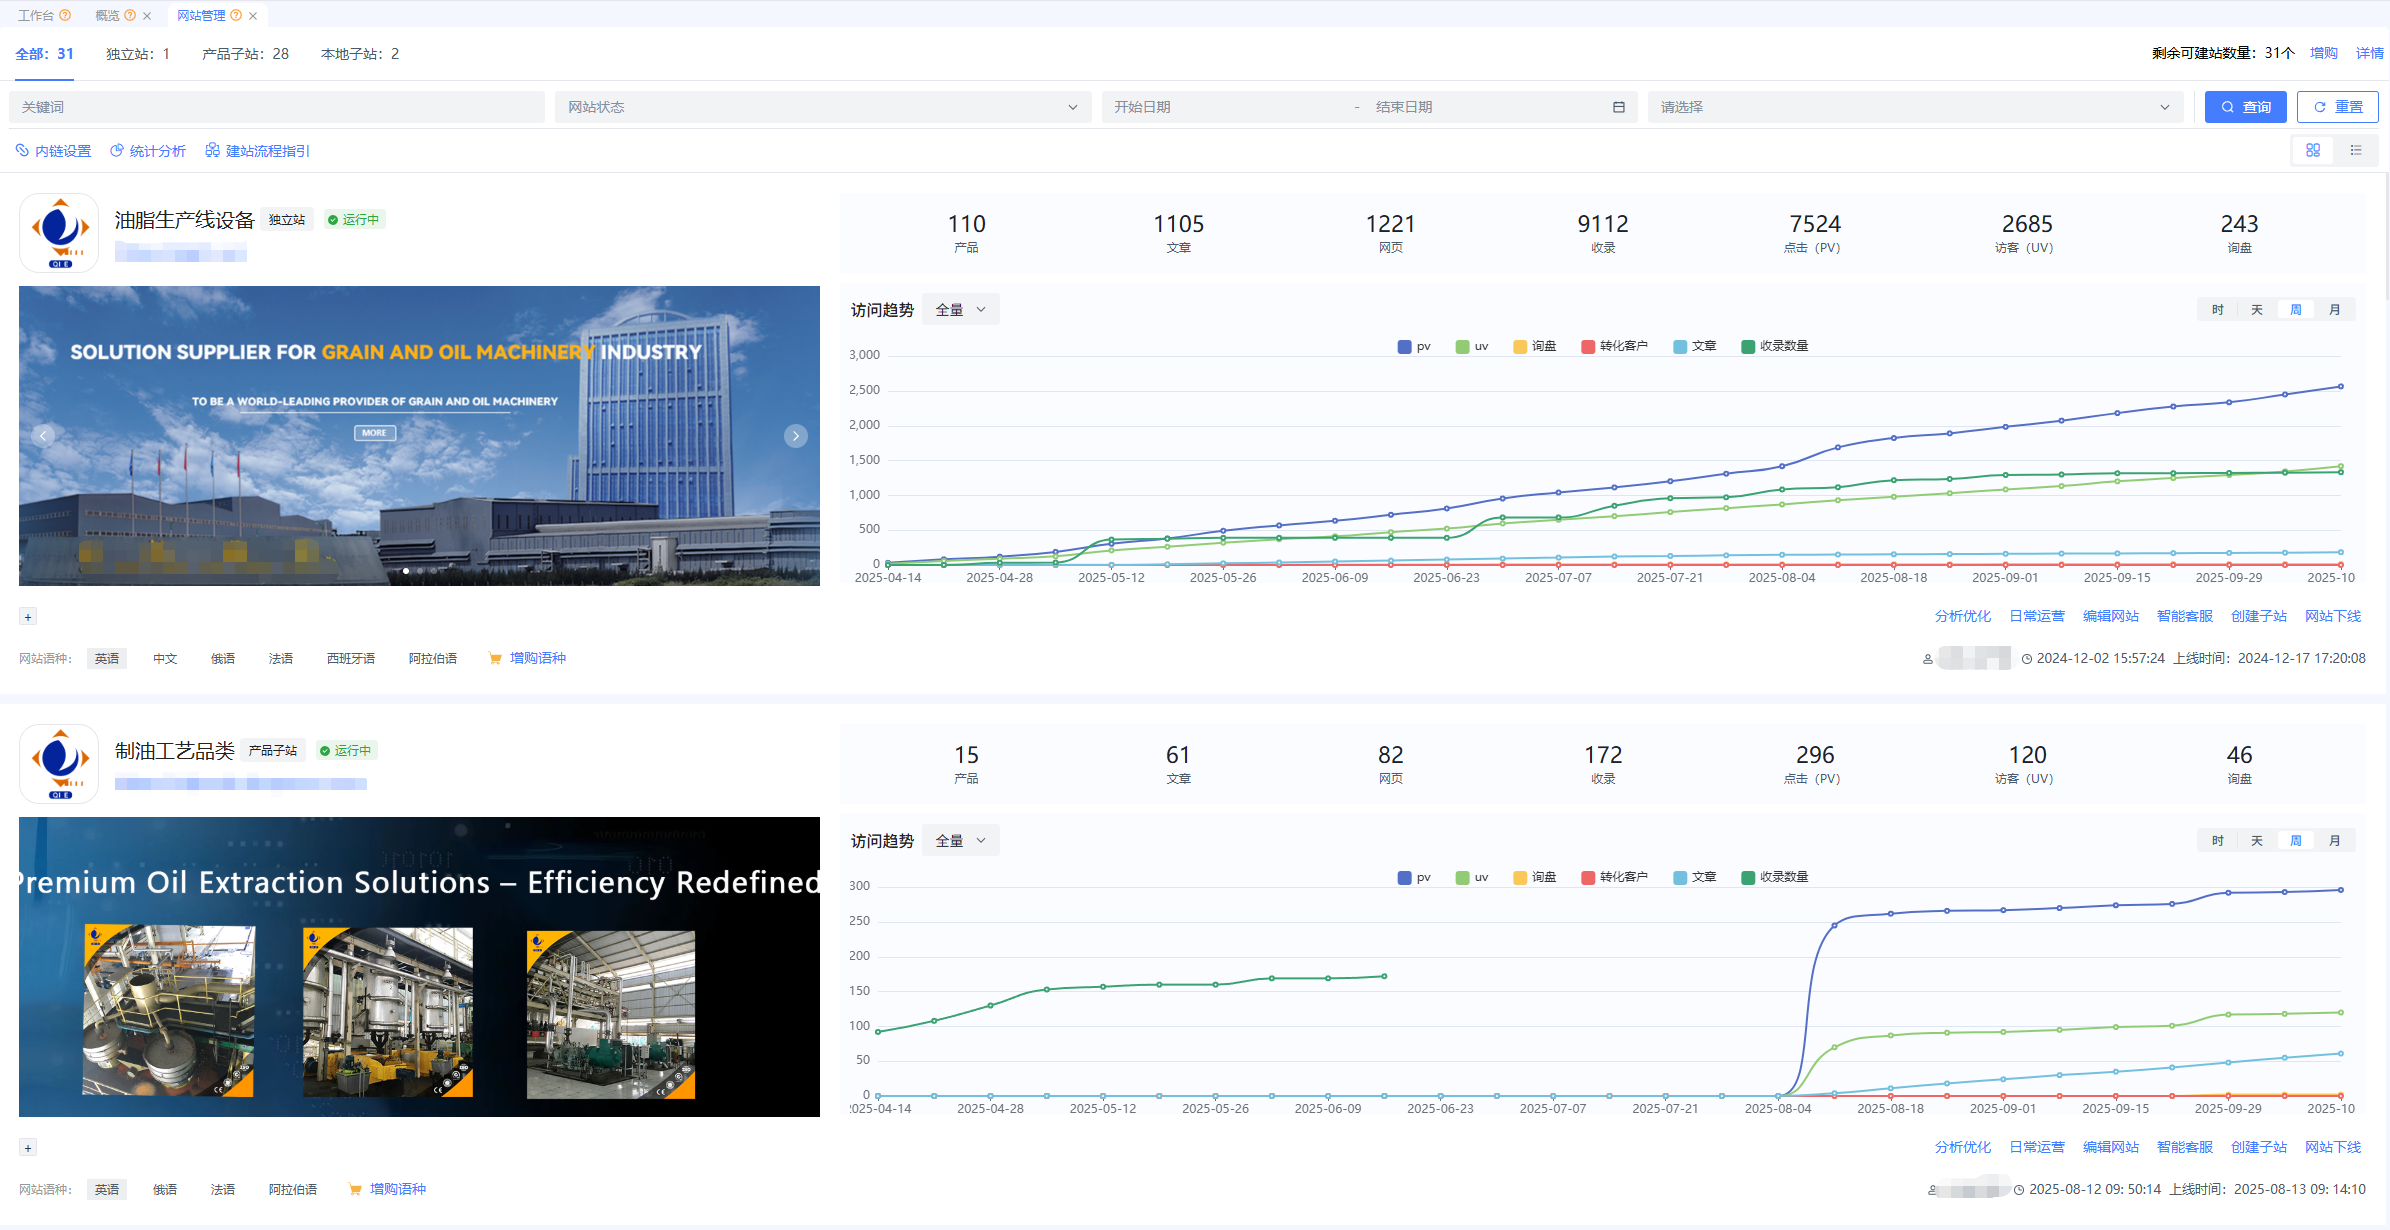This screenshot has width=2390, height=1230.
Task: Expand the 请选择 dropdown
Action: (1914, 107)
